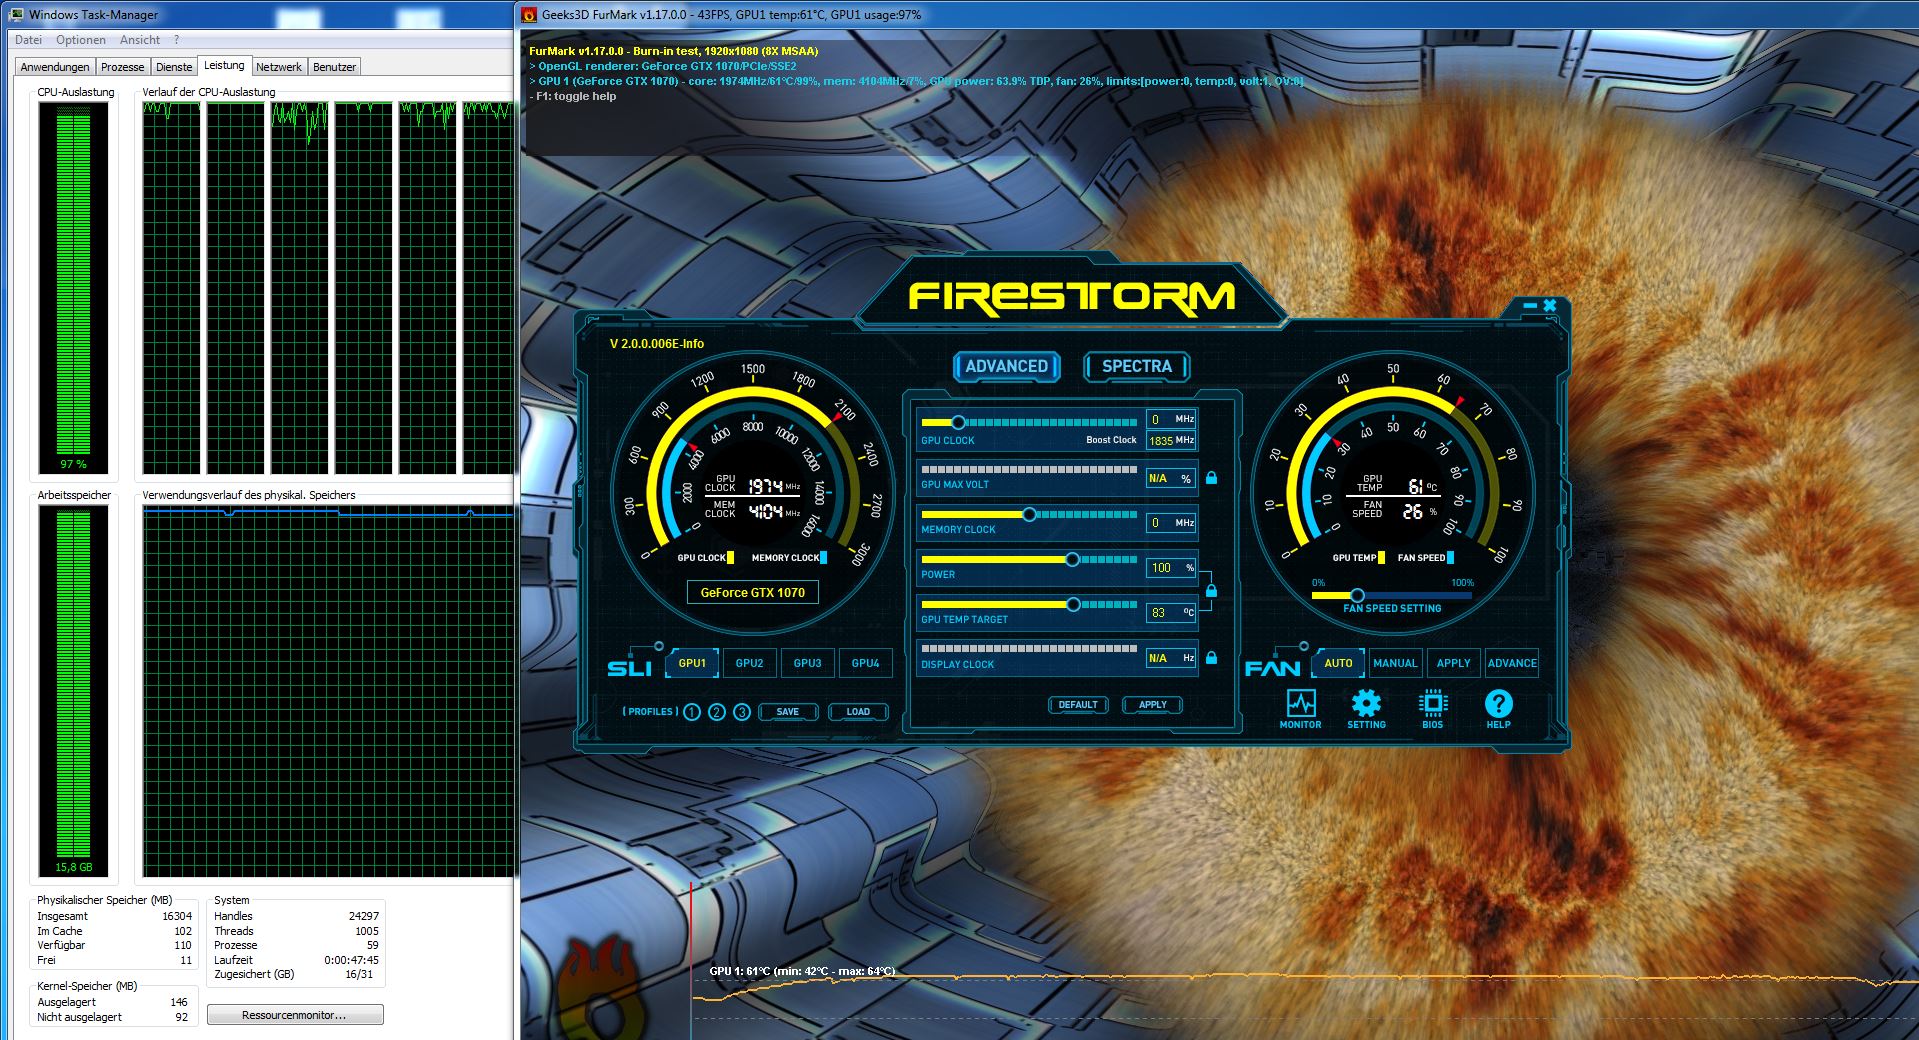Switch to Benutzer tab in Task-Manager
This screenshot has width=1919, height=1040.
(x=335, y=67)
